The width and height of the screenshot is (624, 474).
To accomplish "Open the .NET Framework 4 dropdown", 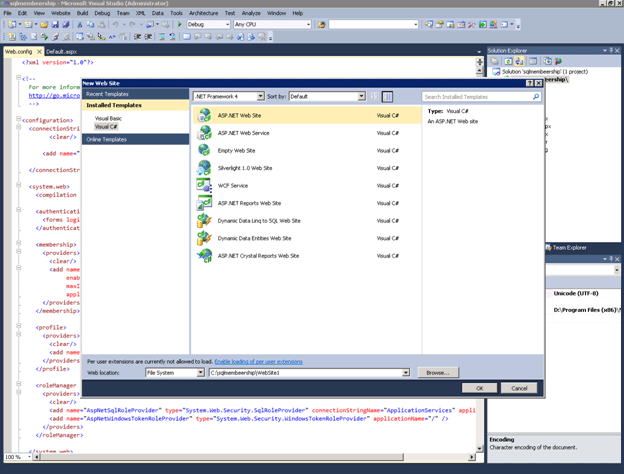I will tap(260, 96).
